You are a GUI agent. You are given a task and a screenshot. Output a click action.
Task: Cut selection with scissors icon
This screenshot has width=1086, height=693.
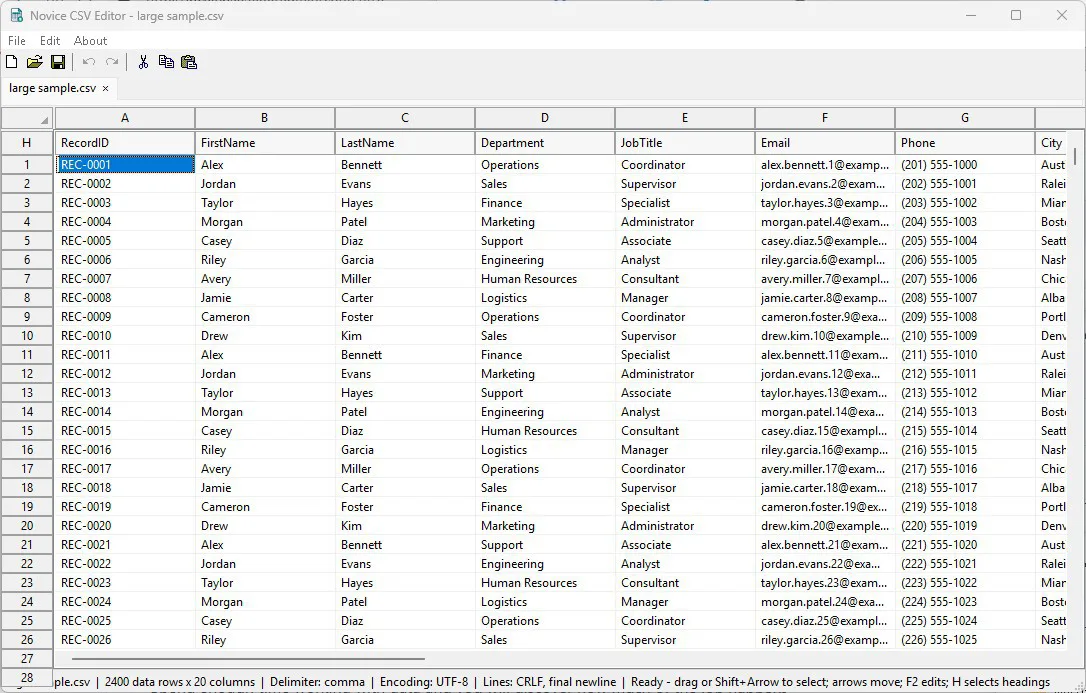click(x=143, y=62)
